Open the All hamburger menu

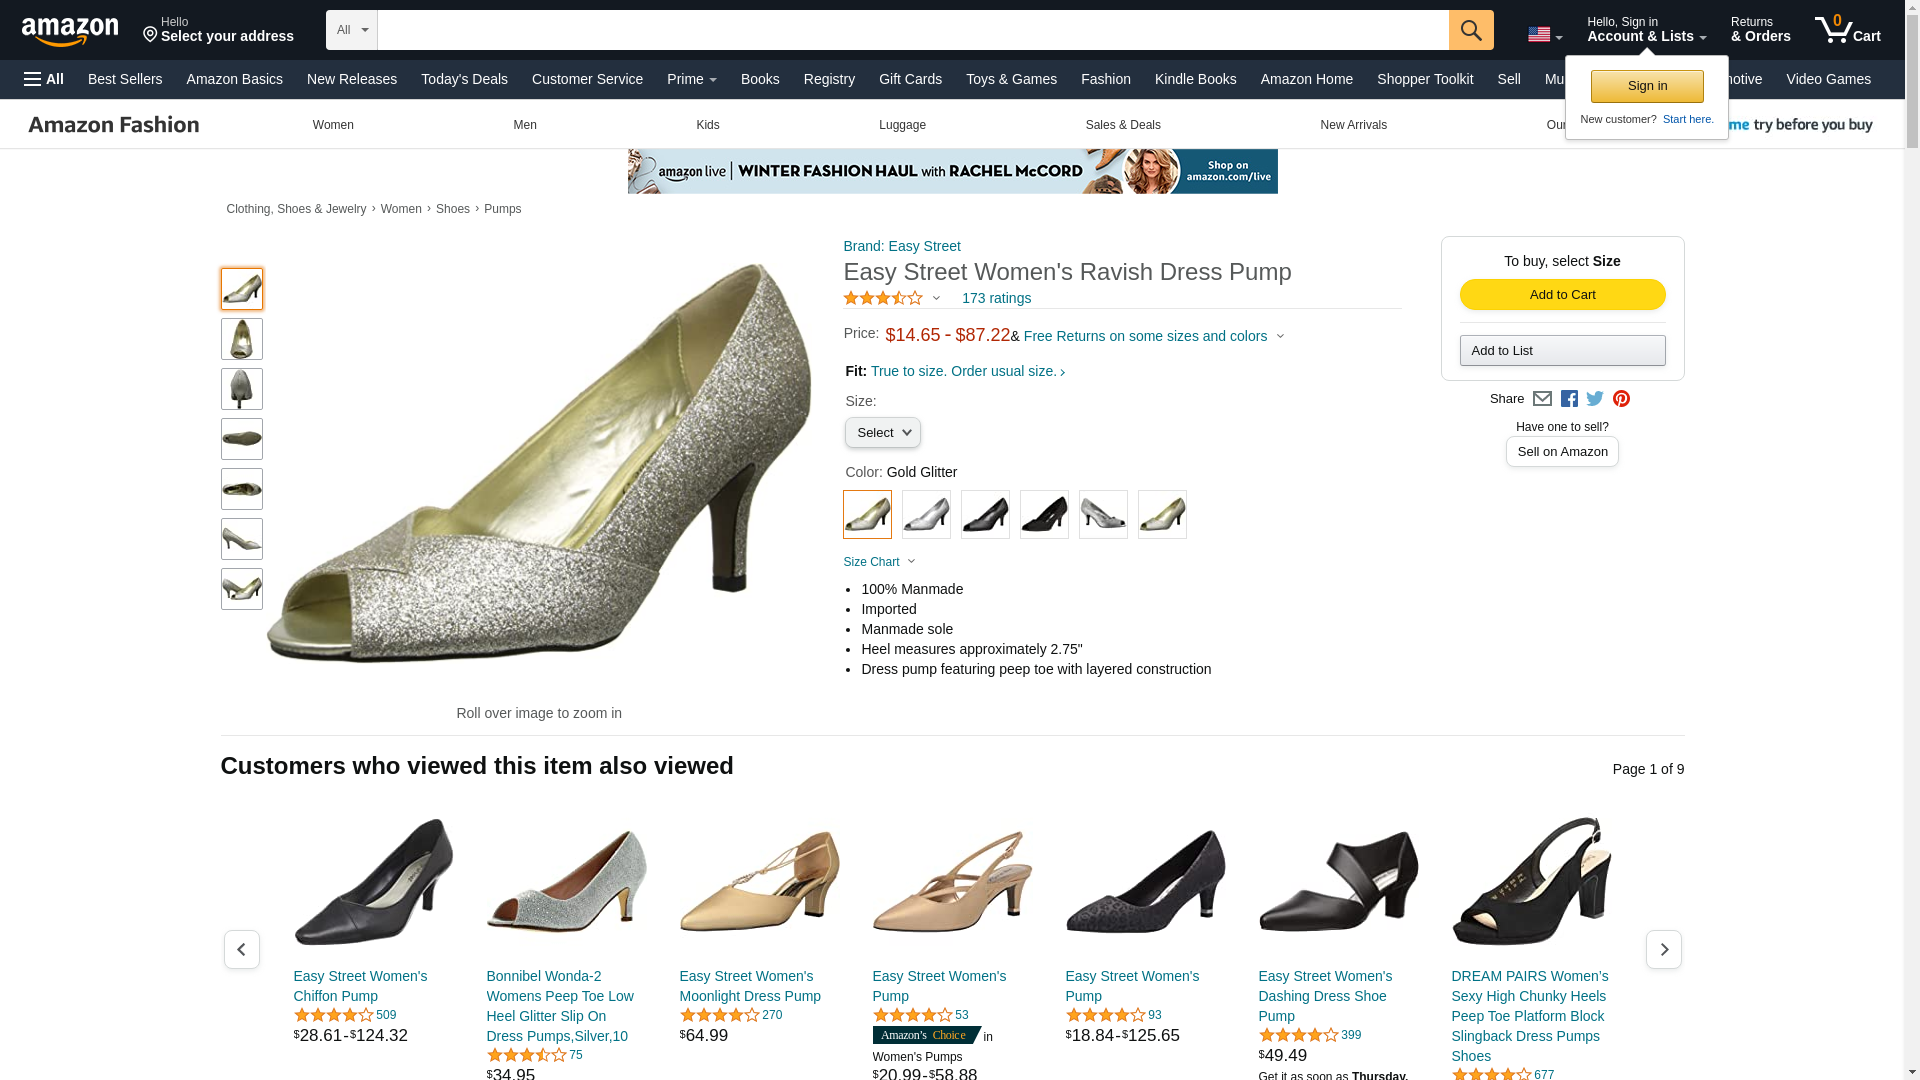point(44,79)
